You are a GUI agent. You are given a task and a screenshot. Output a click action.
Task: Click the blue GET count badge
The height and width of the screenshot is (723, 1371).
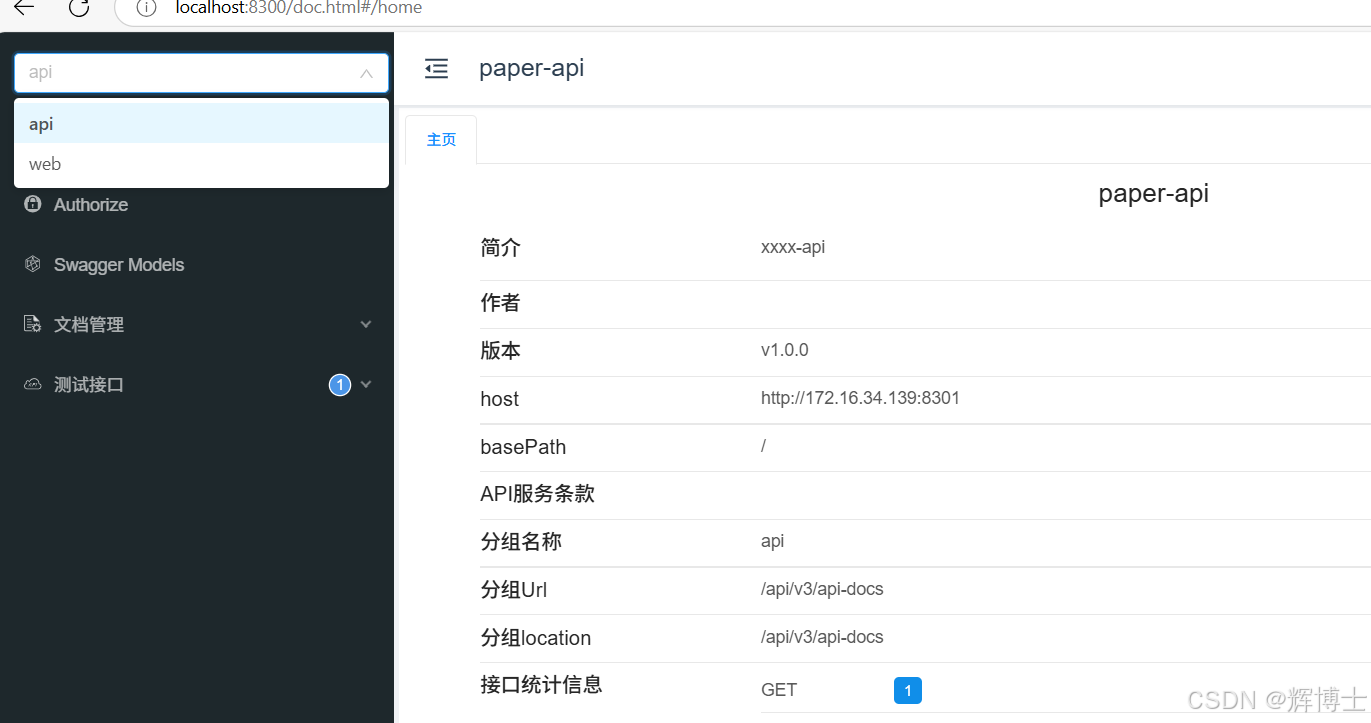pos(907,690)
